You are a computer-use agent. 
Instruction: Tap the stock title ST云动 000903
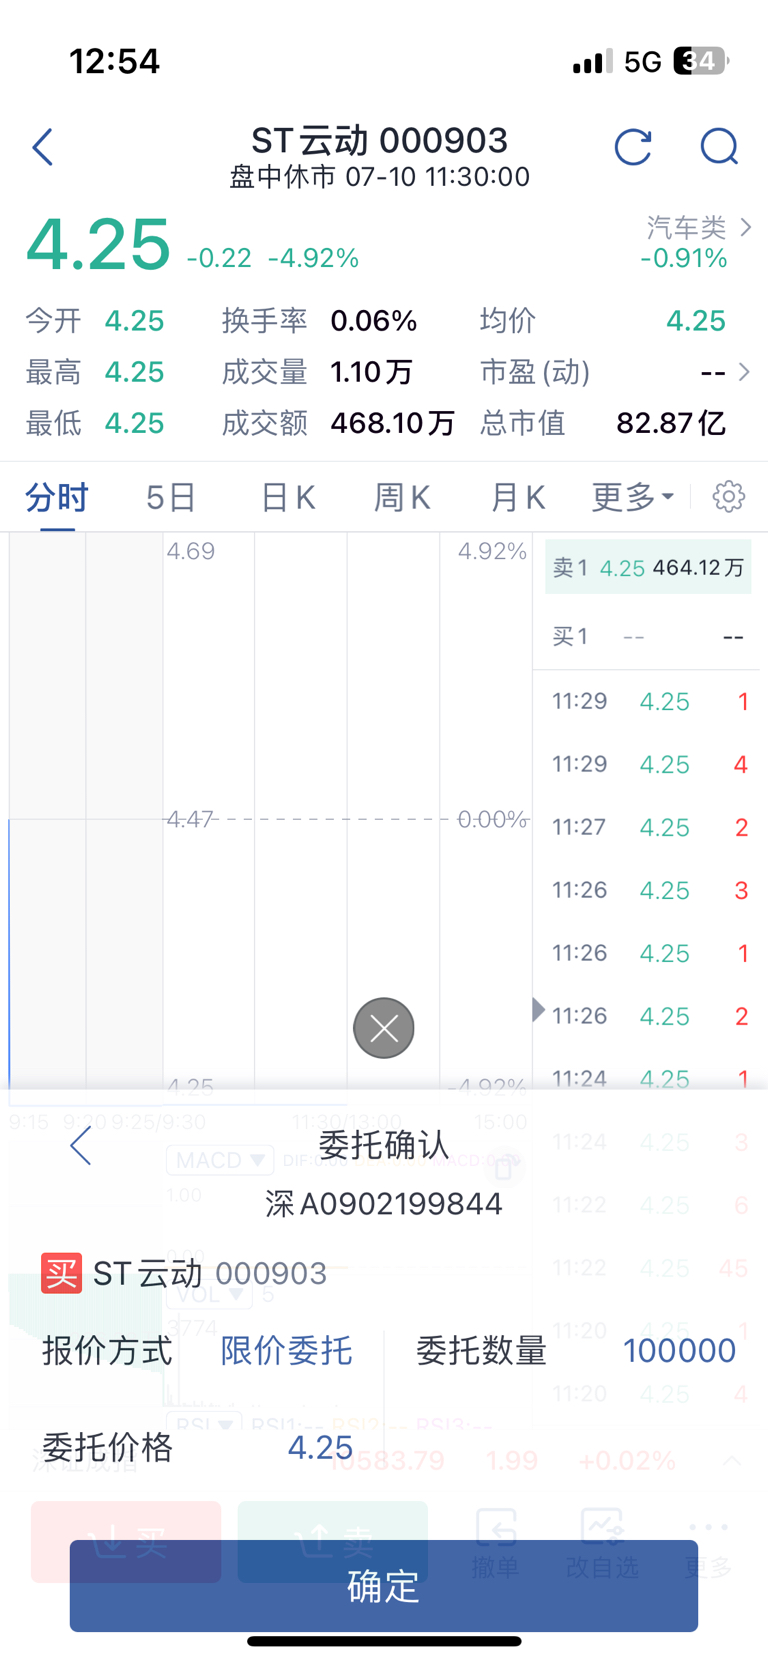coord(379,141)
